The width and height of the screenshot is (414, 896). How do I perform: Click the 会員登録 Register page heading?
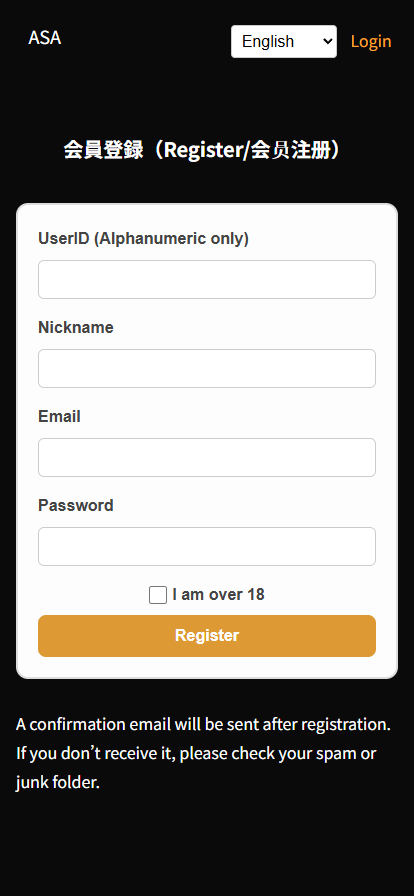pyautogui.click(x=203, y=150)
